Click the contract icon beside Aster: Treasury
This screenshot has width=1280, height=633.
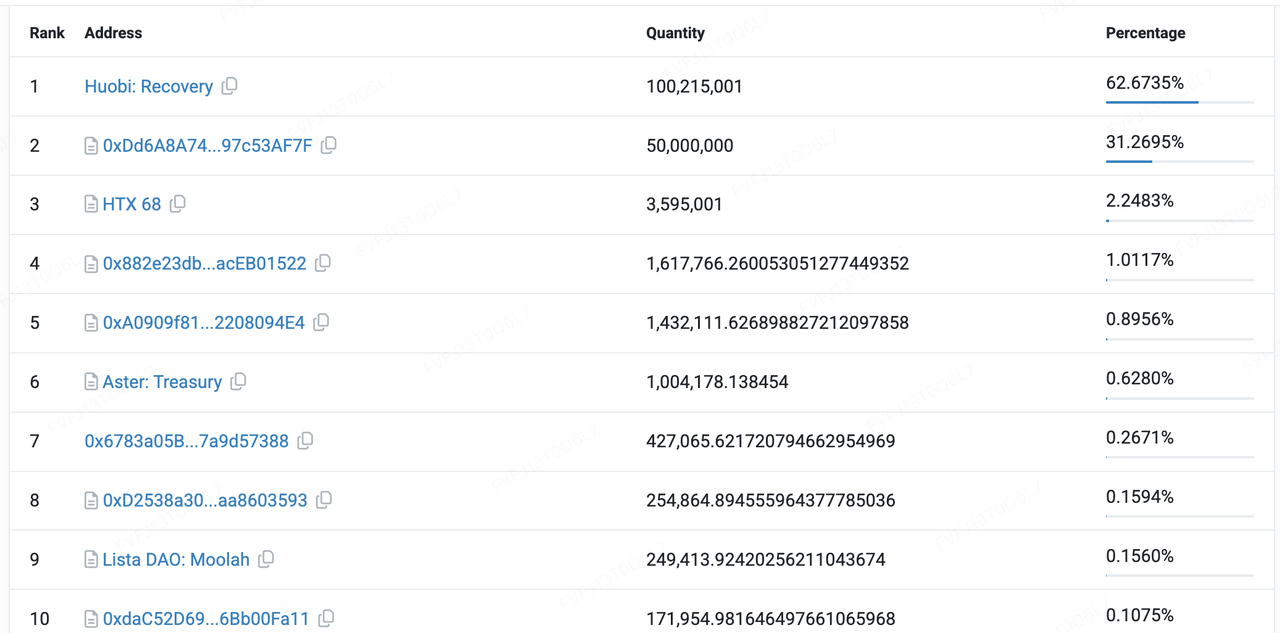point(91,382)
